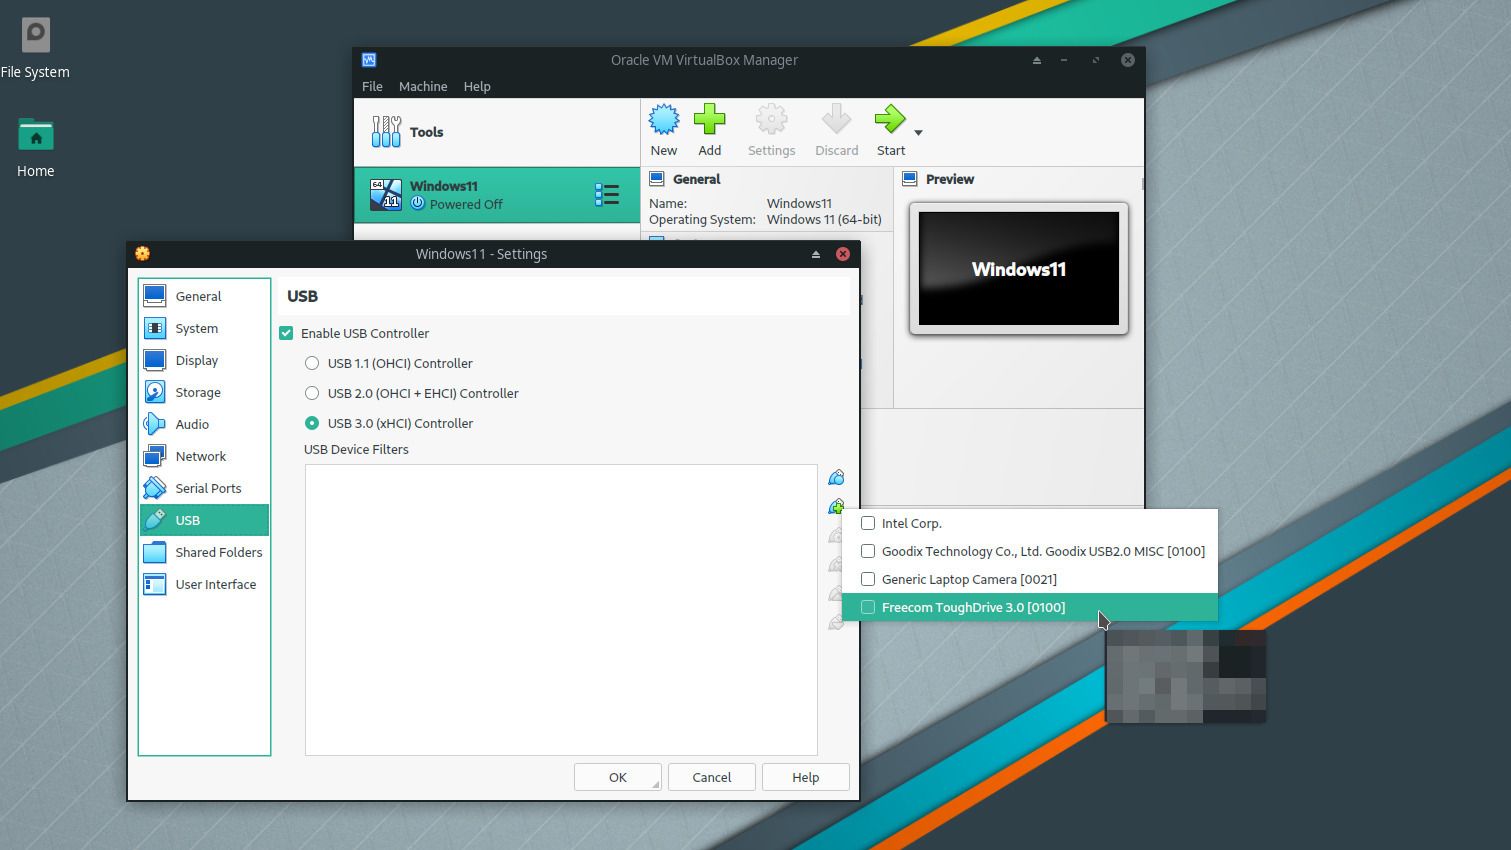The image size is (1511, 850).
Task: Click the Tools icon in VirtualBox Manager
Action: [386, 132]
